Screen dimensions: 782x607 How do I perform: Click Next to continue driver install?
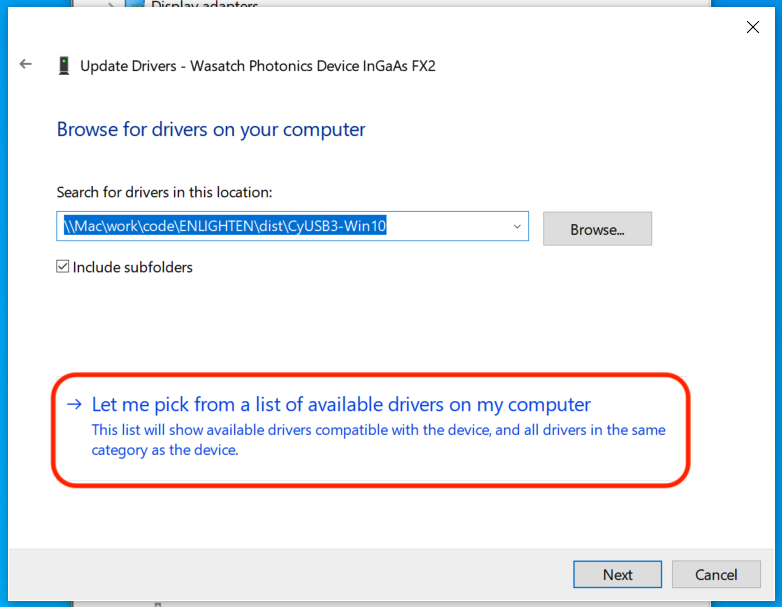[x=617, y=574]
